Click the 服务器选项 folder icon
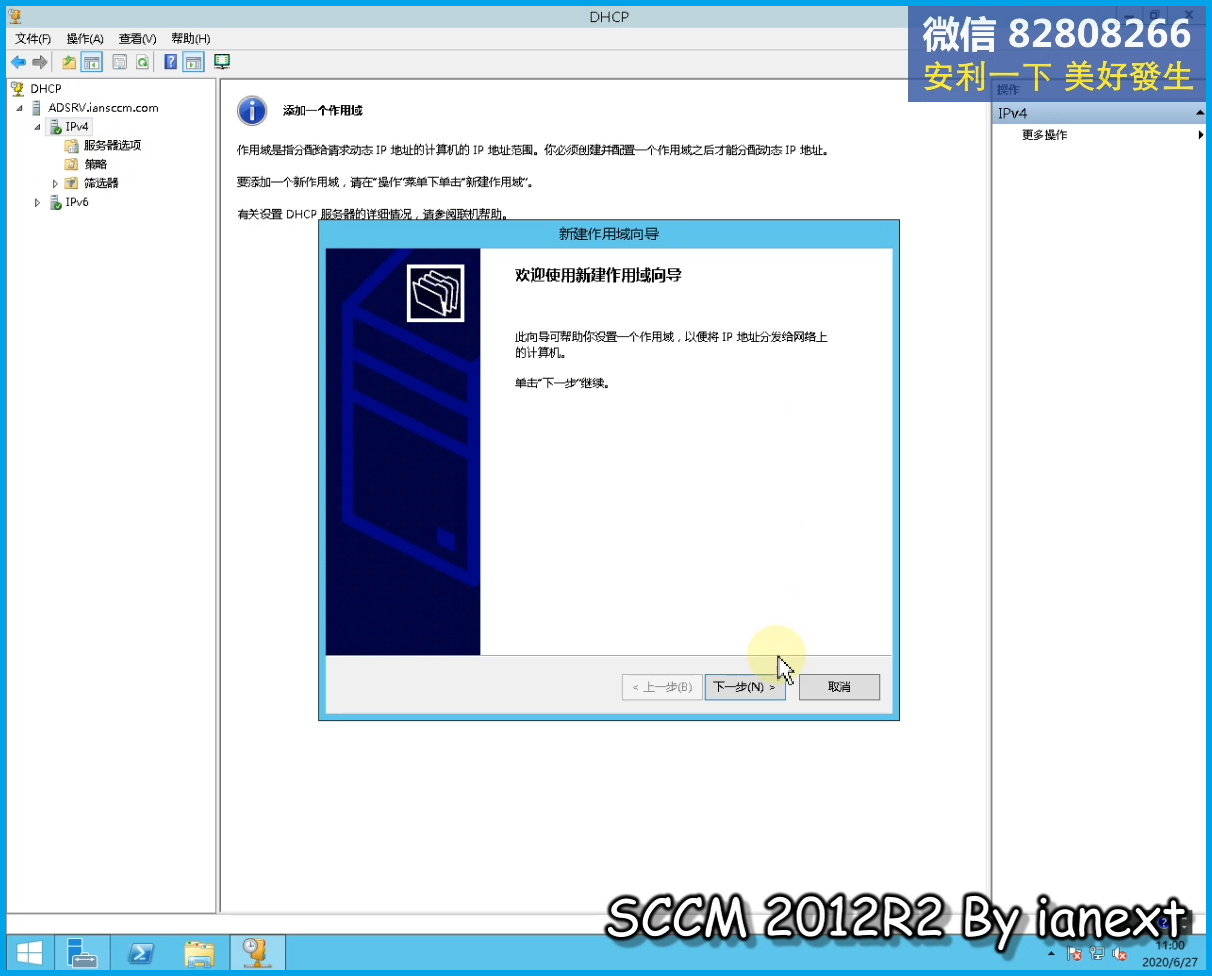The height and width of the screenshot is (976, 1212). coord(71,146)
